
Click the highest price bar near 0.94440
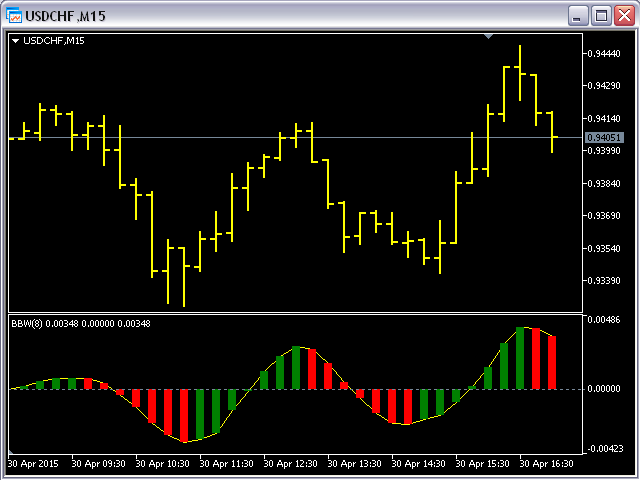(520, 73)
